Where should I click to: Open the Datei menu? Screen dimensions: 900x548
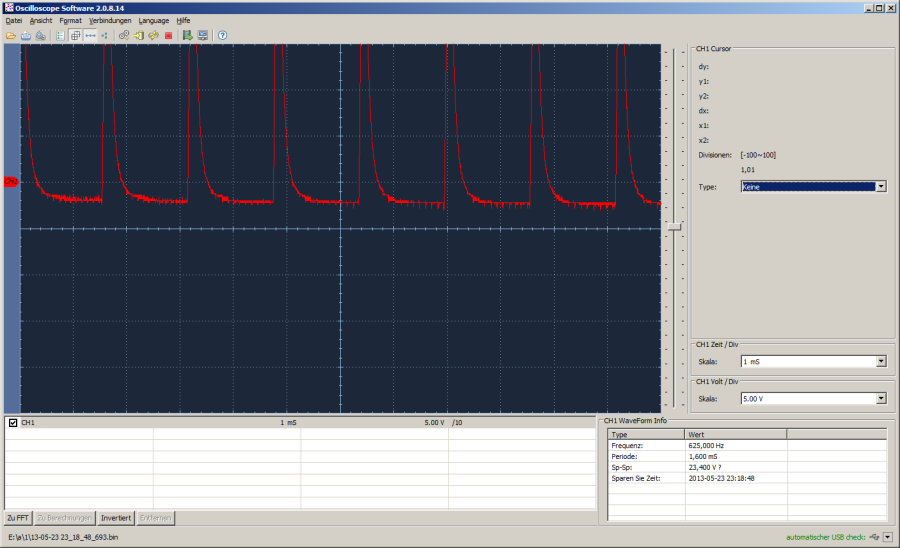coord(14,20)
